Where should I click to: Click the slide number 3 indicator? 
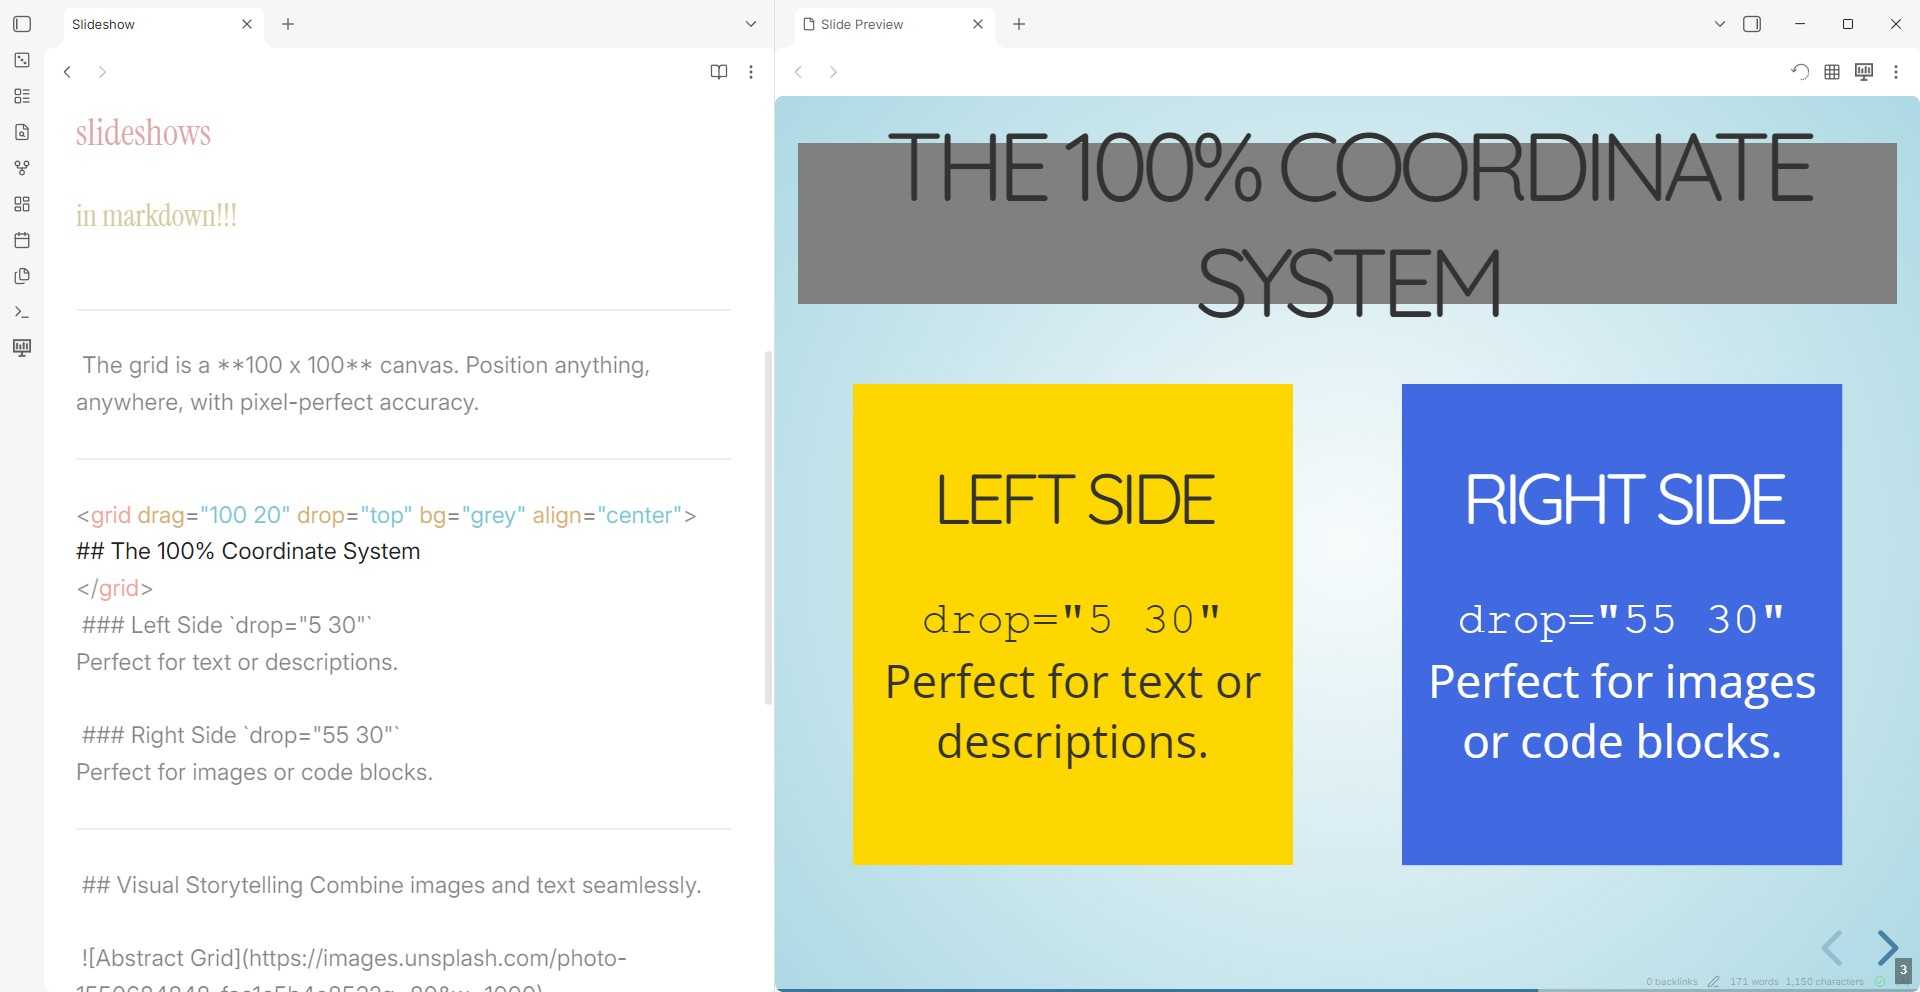click(1903, 970)
